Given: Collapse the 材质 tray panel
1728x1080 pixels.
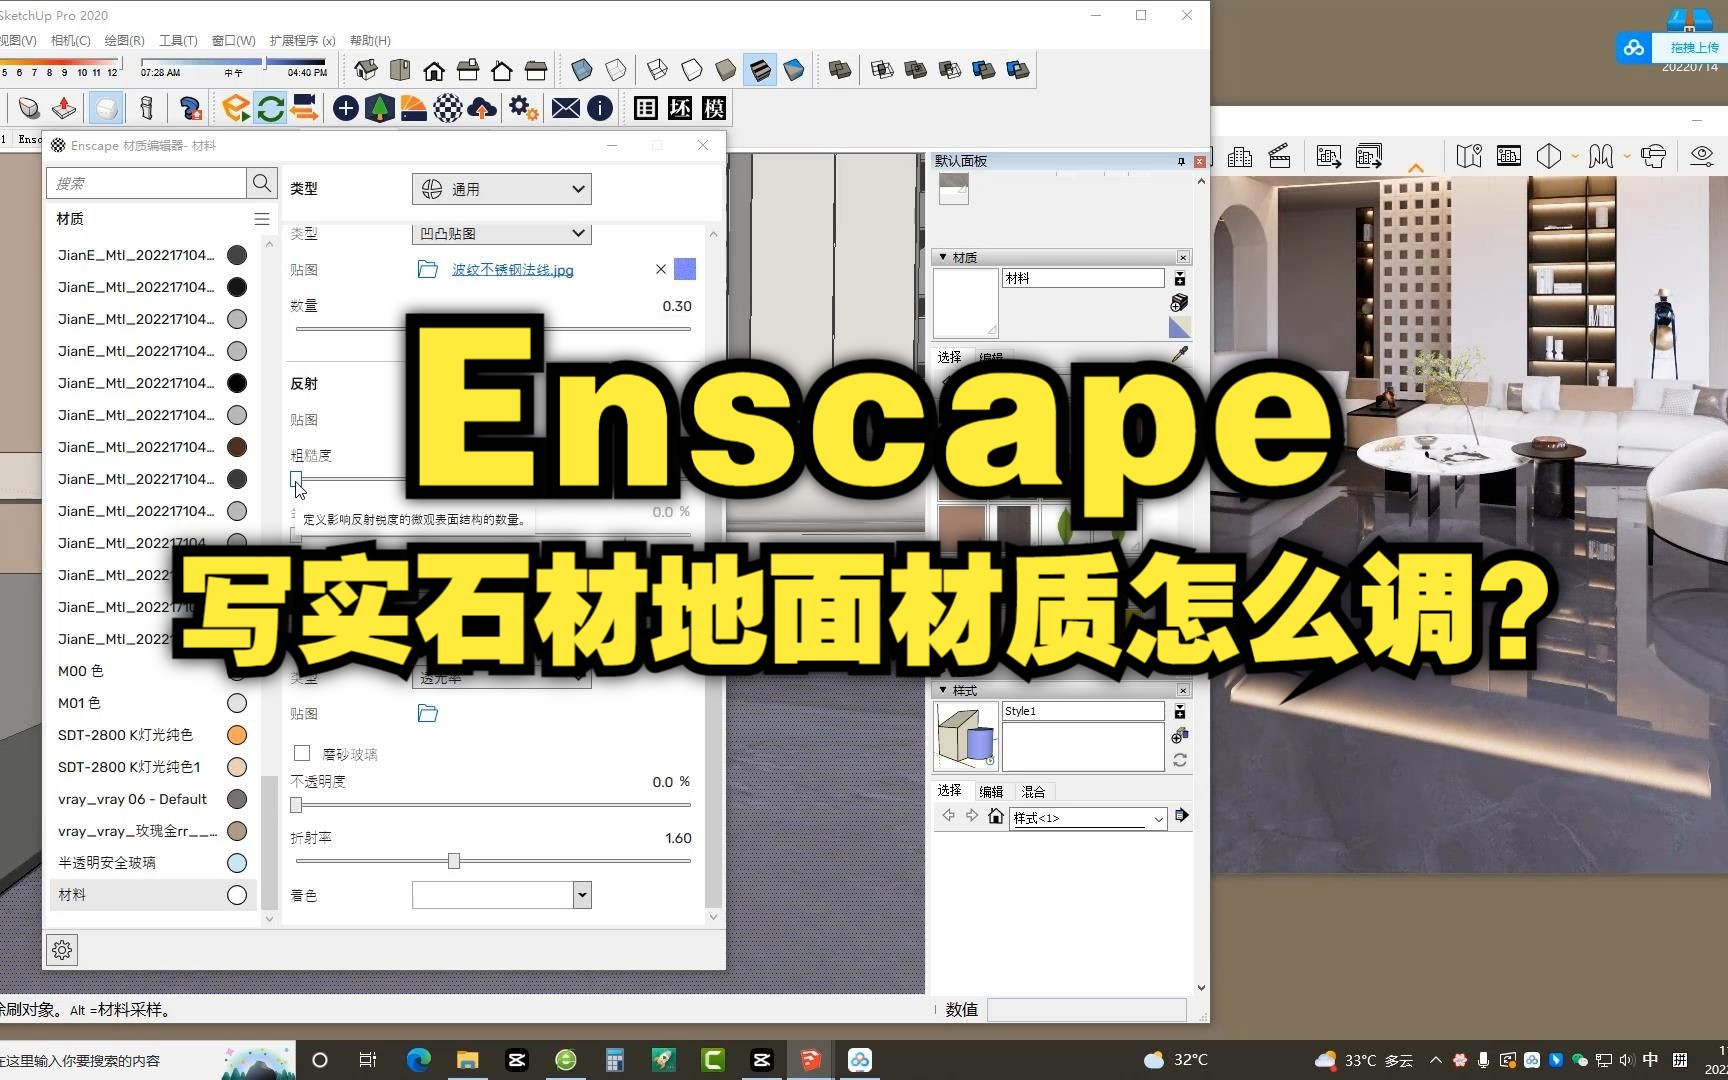Looking at the screenshot, I should pos(943,257).
